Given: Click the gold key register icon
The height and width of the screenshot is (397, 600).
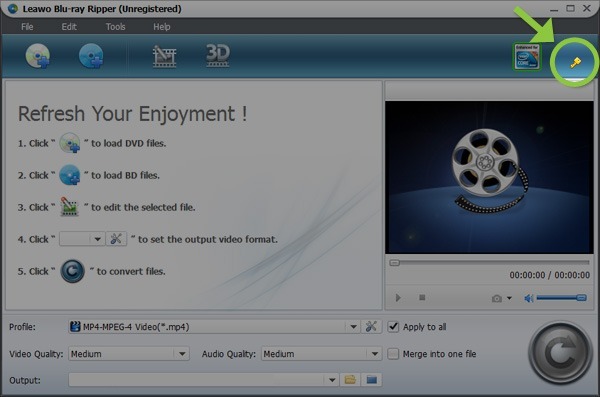Looking at the screenshot, I should coord(575,62).
